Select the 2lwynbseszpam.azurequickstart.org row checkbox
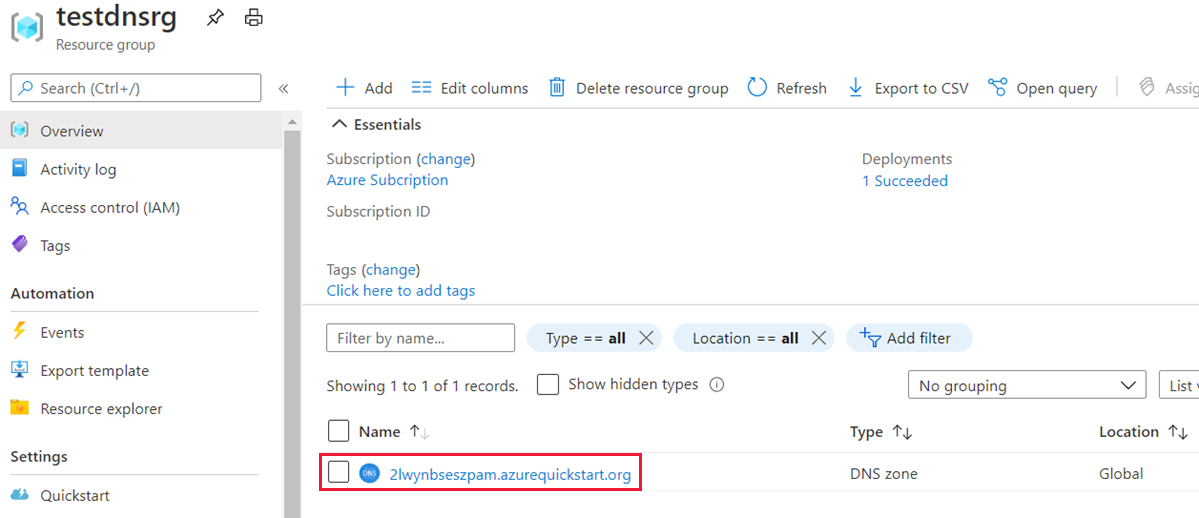The width and height of the screenshot is (1199, 518). click(x=339, y=473)
